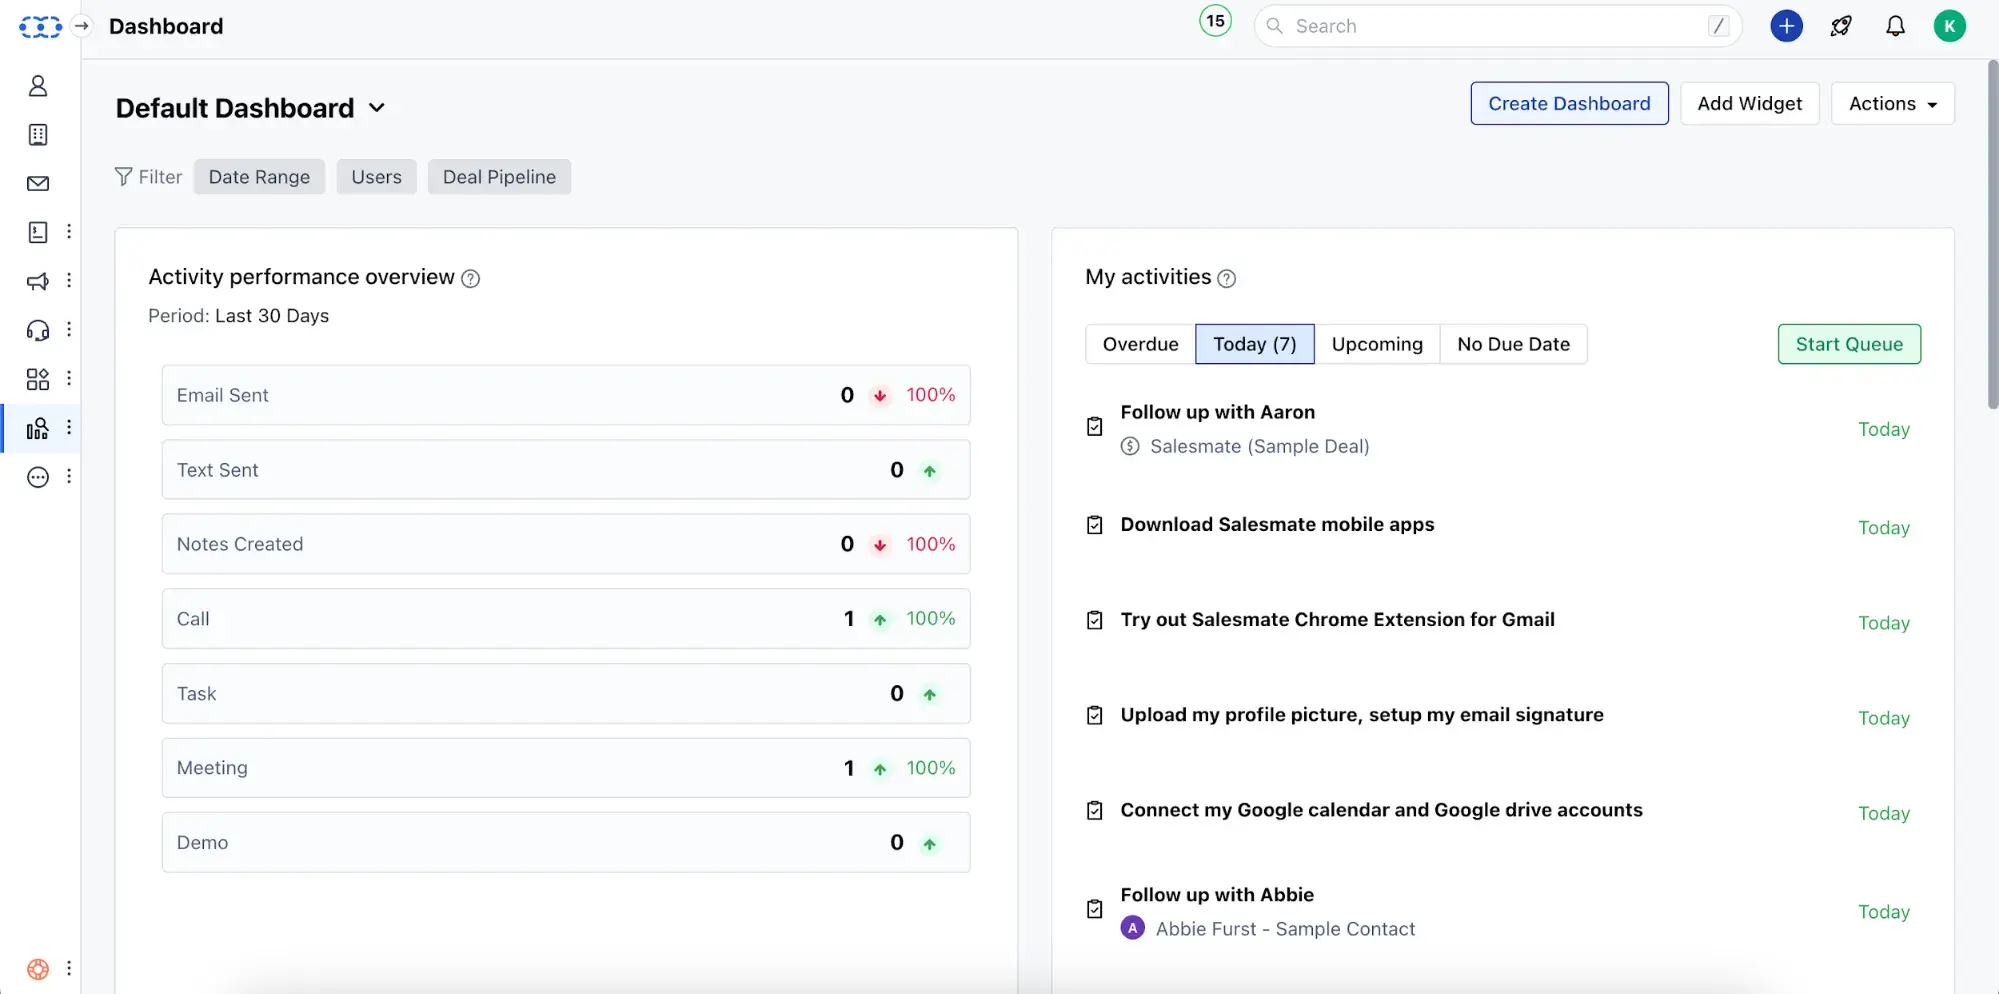Check off 'Download Salesmate mobile apps' activity

point(1095,525)
